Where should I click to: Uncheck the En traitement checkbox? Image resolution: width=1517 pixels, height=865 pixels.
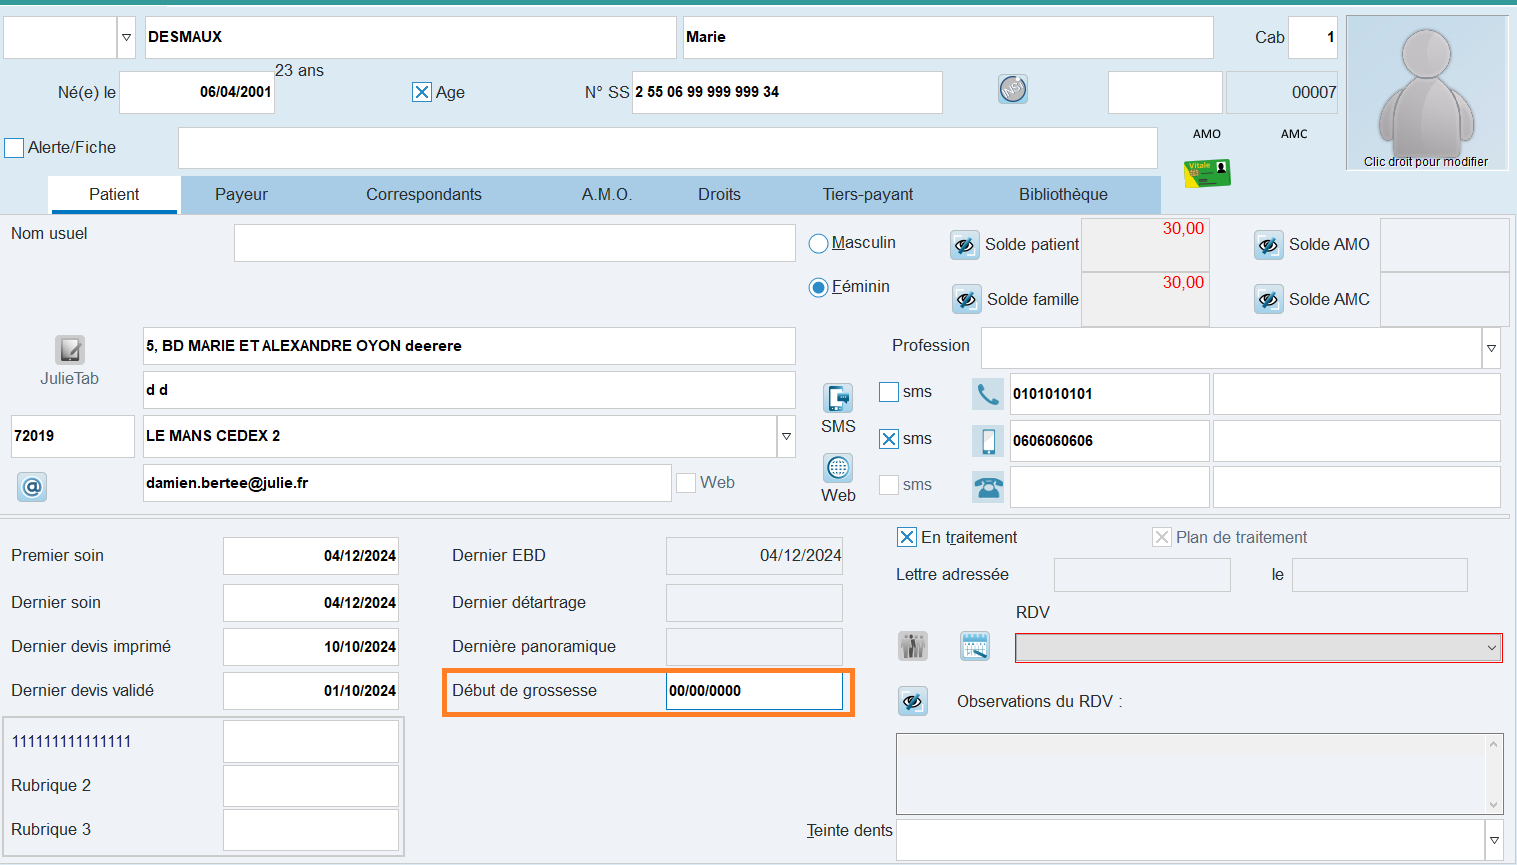(907, 538)
